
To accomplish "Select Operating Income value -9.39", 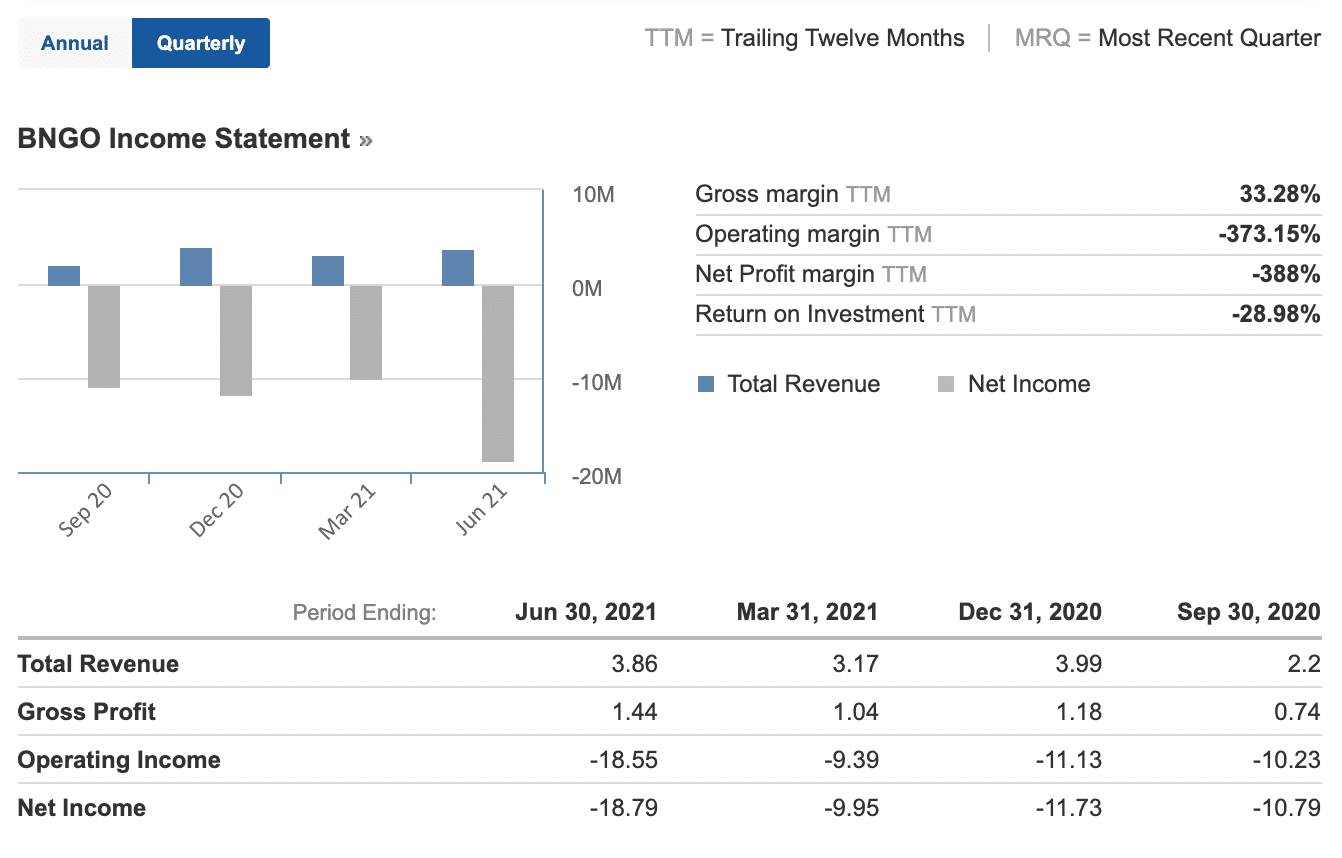I will 851,760.
